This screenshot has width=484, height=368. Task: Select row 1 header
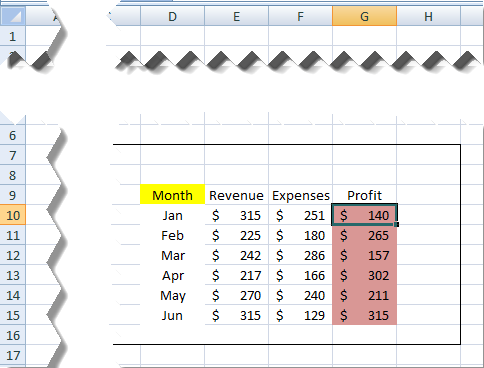[x=13, y=36]
